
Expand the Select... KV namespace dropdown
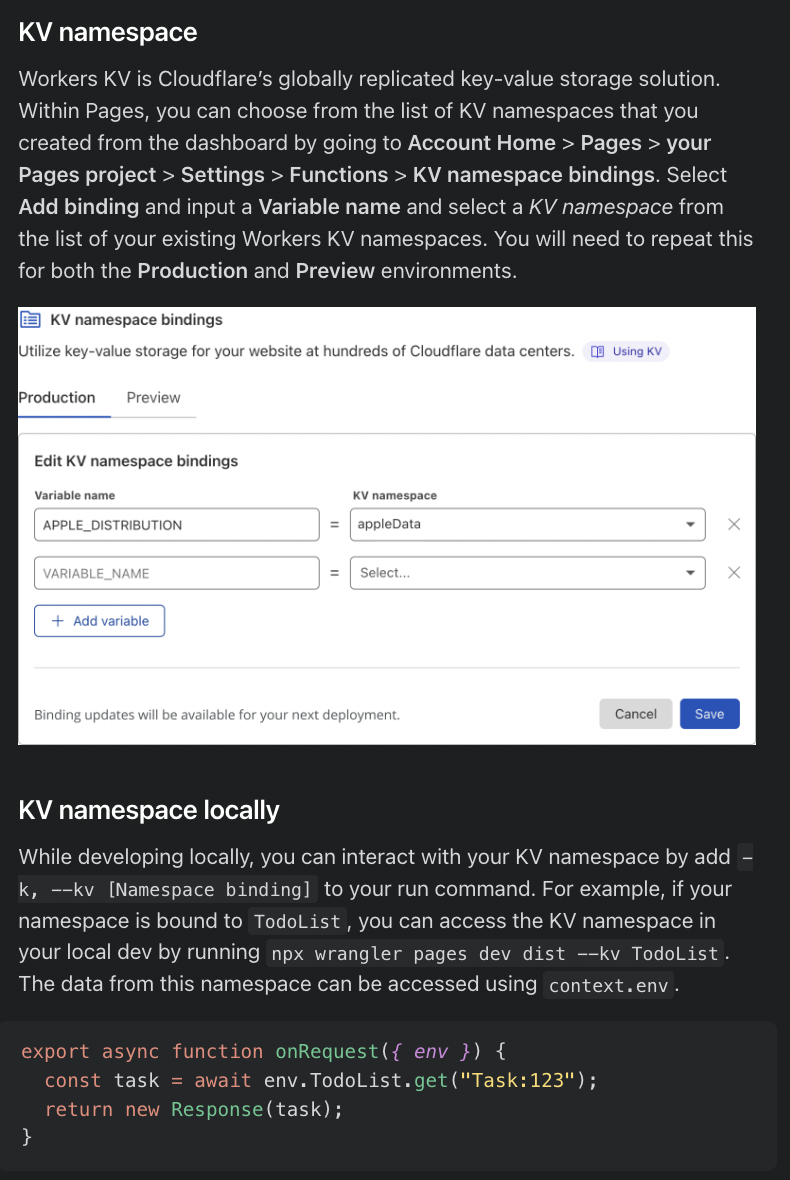(527, 573)
